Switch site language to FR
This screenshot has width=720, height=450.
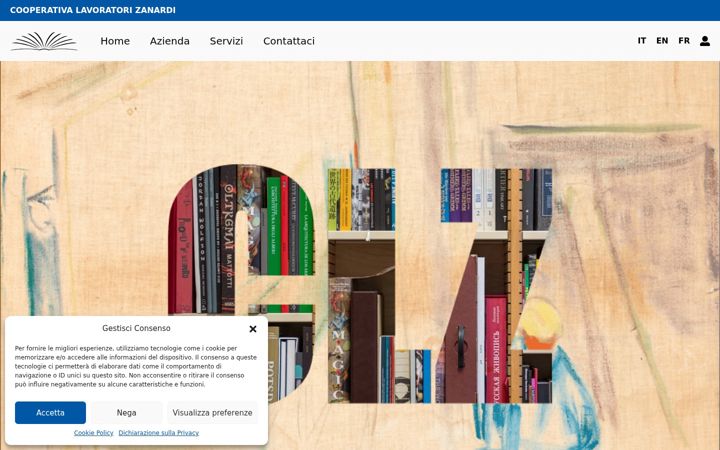(x=684, y=41)
